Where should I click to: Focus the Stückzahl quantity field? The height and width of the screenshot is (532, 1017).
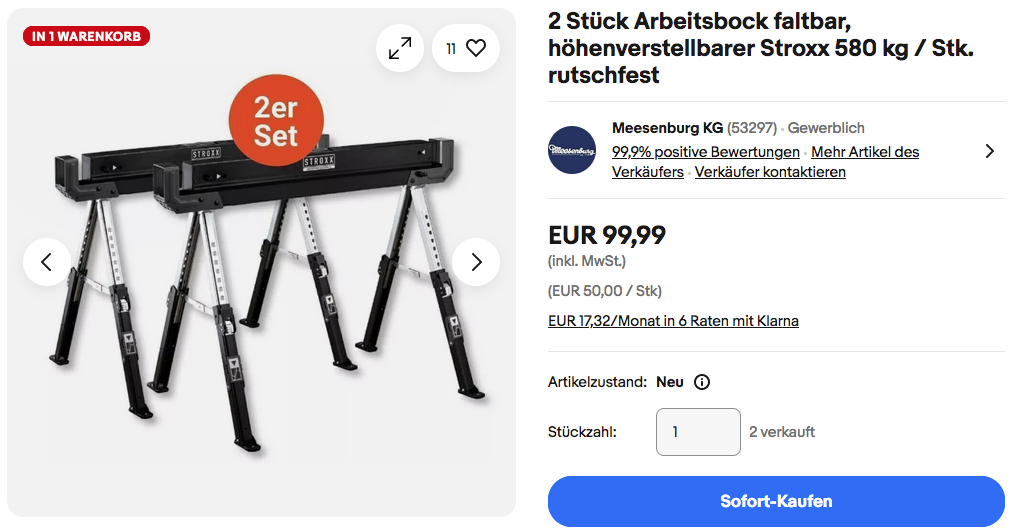pyautogui.click(x=698, y=432)
